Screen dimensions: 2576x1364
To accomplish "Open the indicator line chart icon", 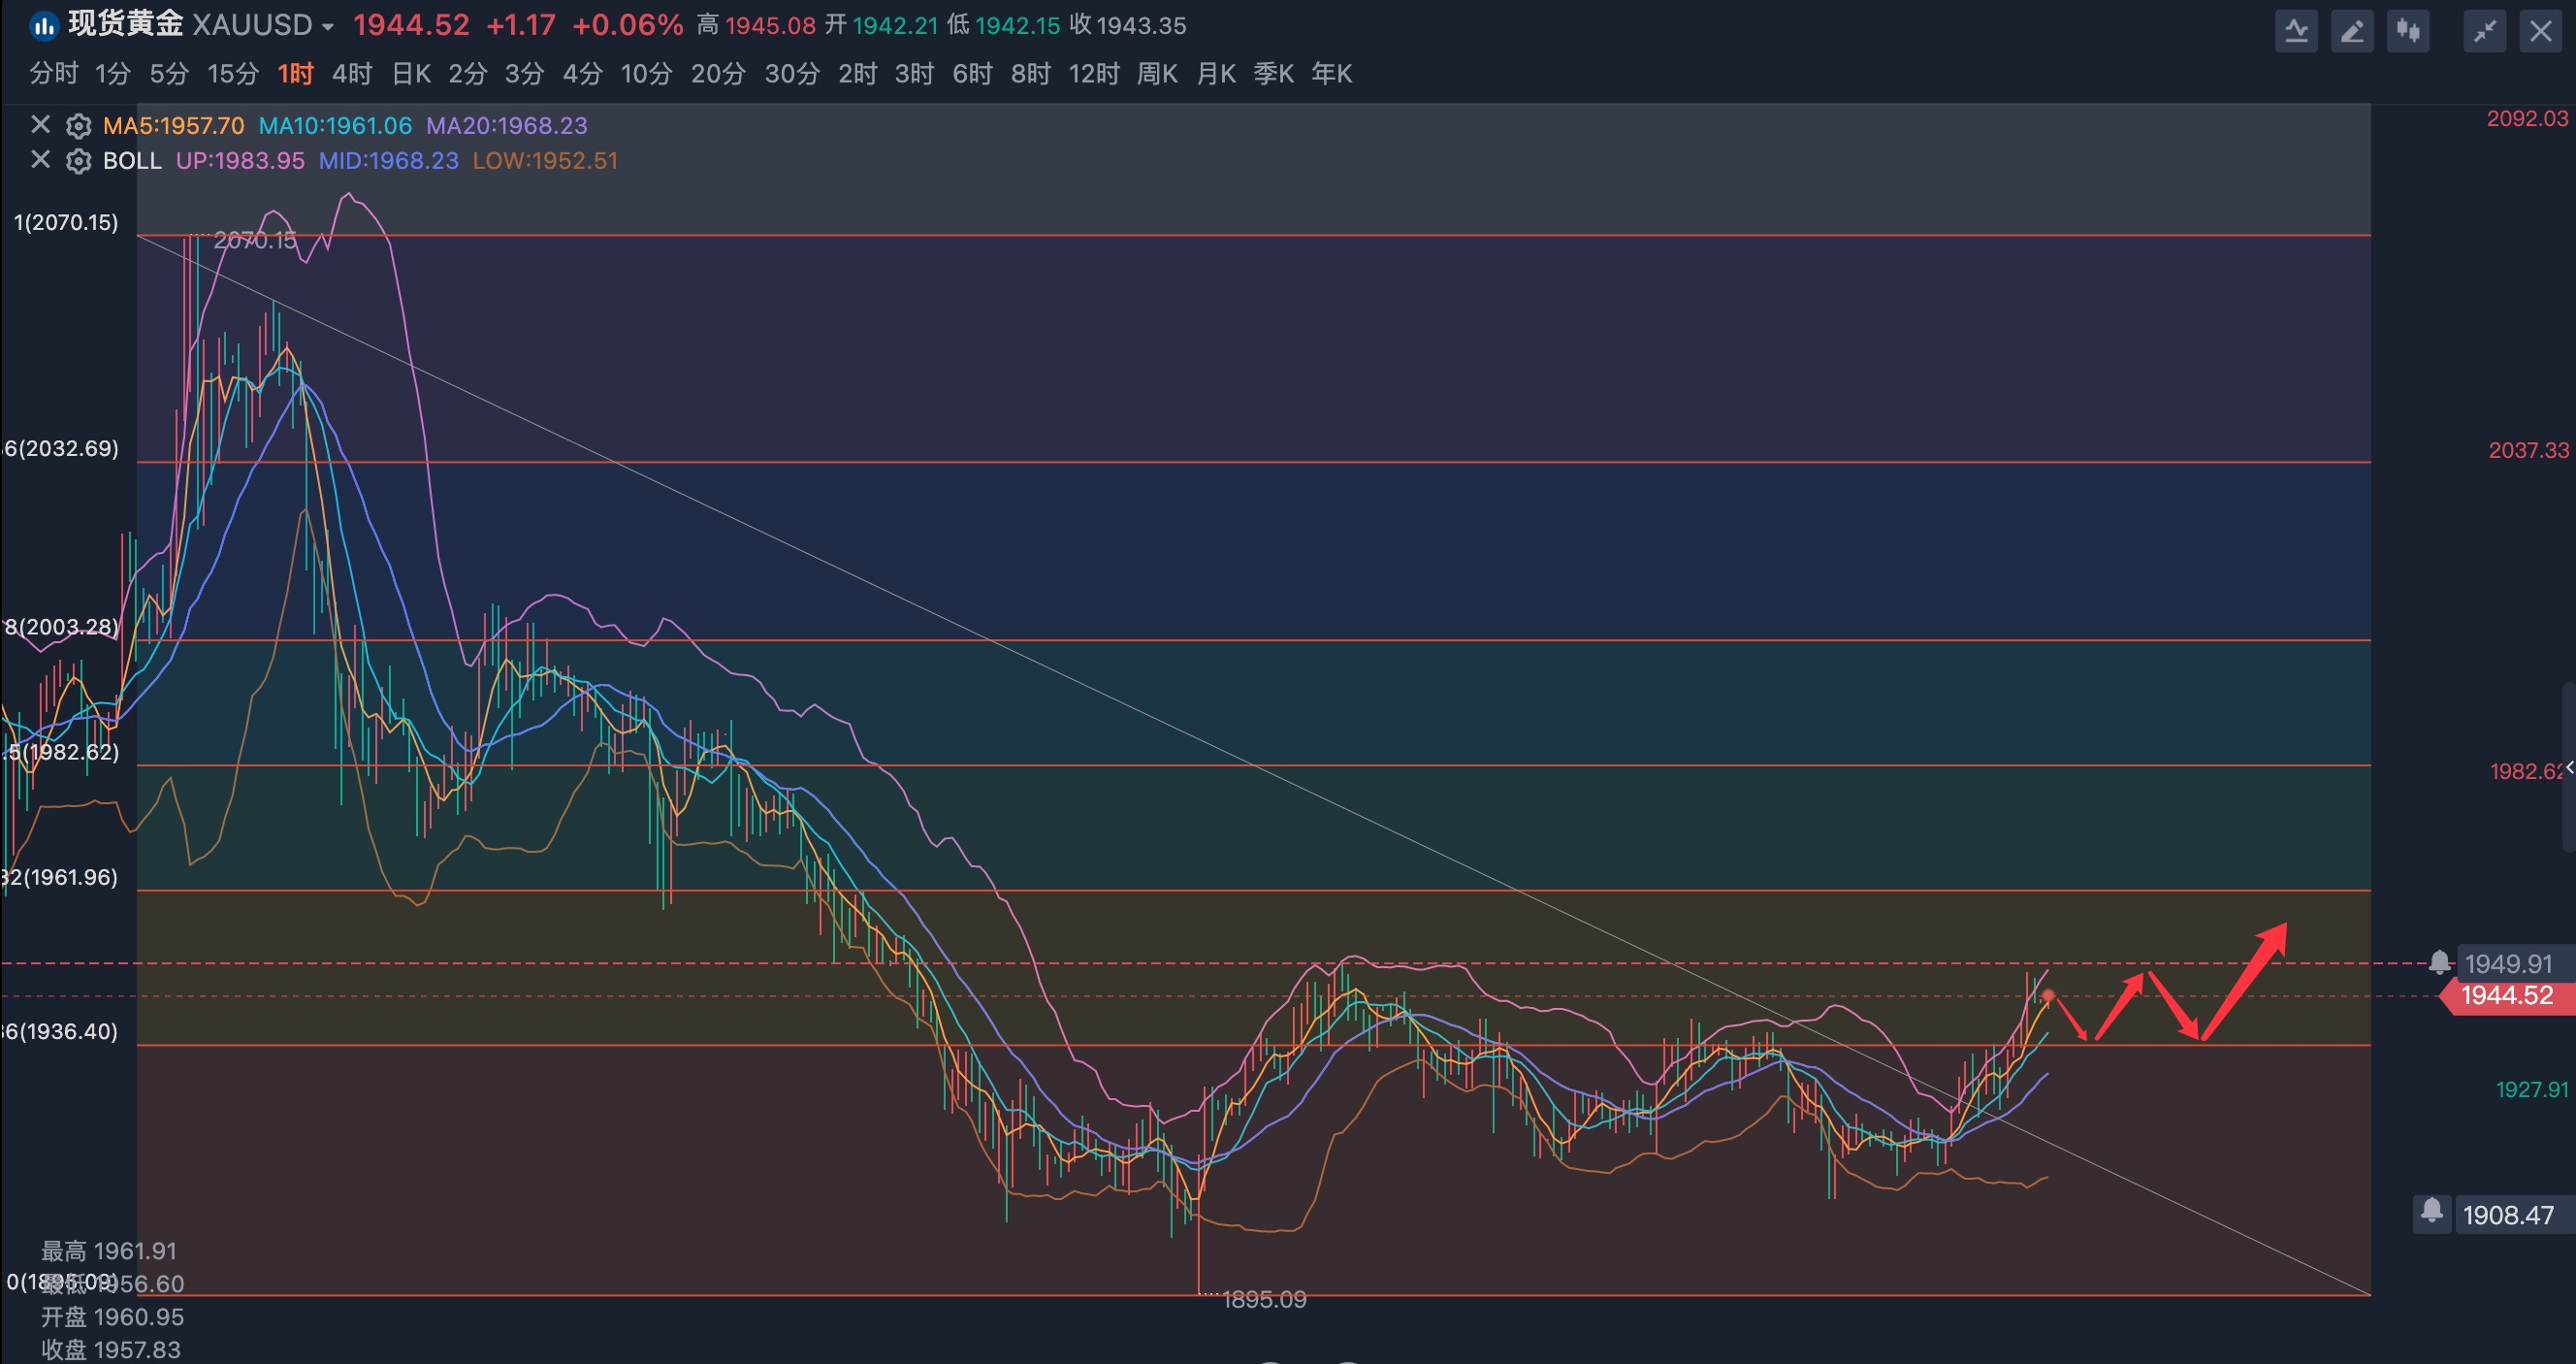I will [2296, 31].
